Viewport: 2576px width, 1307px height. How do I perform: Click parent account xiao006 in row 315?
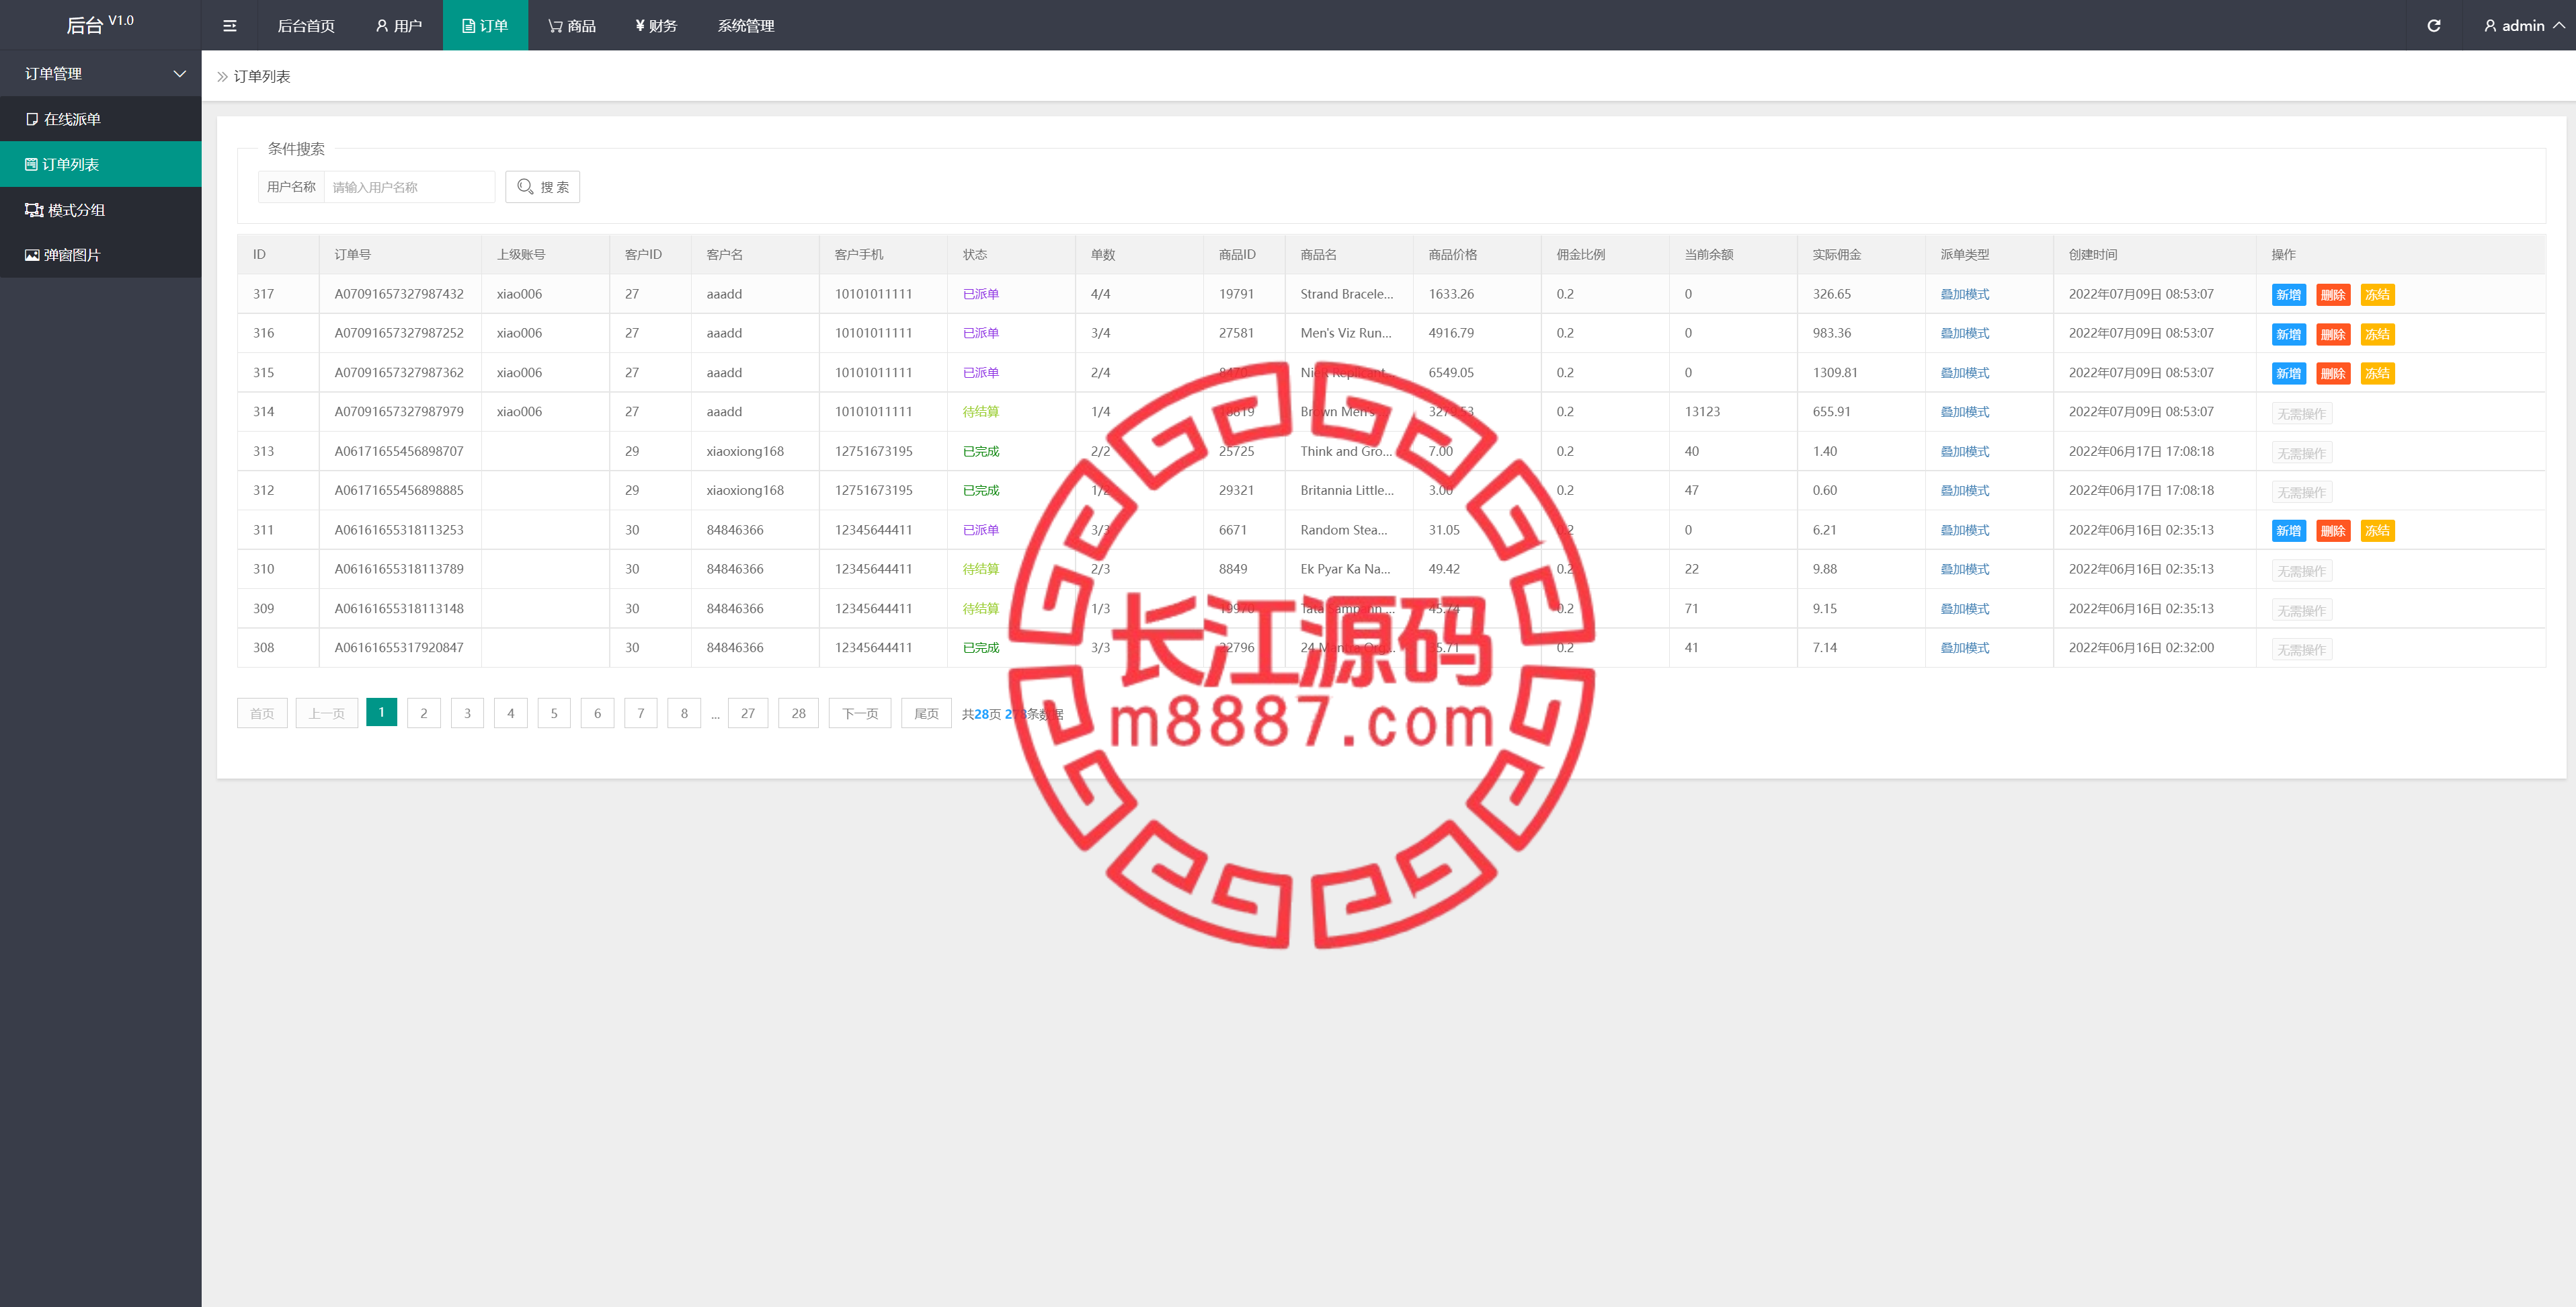pos(519,373)
